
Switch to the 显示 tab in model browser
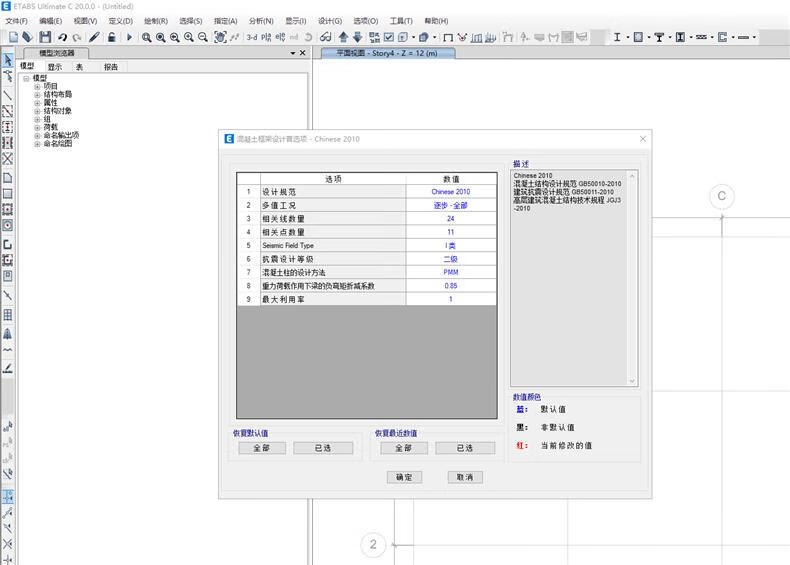point(54,67)
